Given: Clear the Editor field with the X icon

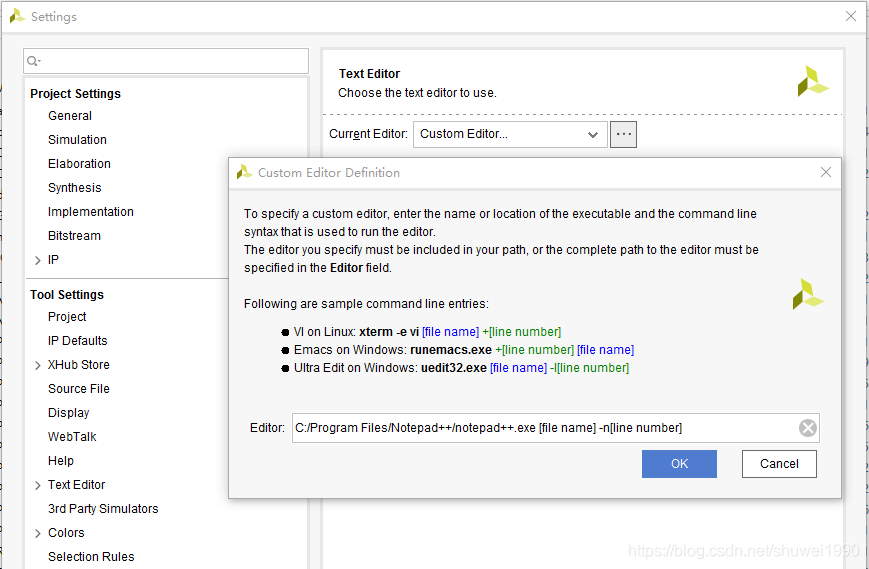Looking at the screenshot, I should coord(807,428).
